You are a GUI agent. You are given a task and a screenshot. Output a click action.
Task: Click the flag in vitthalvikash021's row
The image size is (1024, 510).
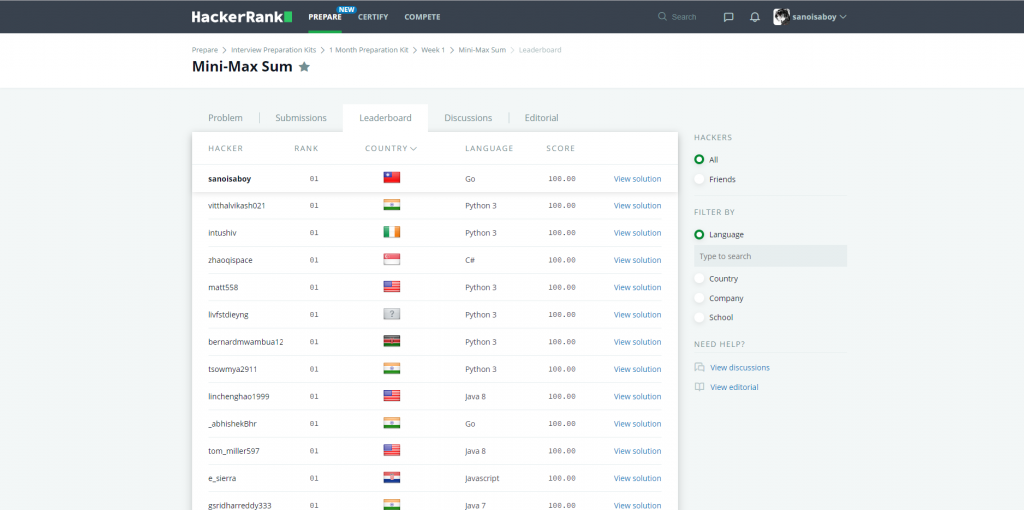[392, 205]
